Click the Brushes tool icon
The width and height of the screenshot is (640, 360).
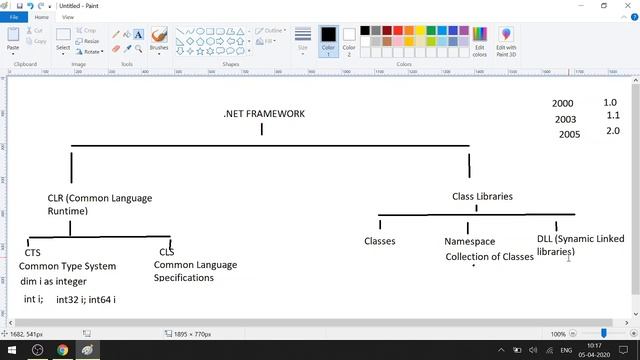click(159, 35)
